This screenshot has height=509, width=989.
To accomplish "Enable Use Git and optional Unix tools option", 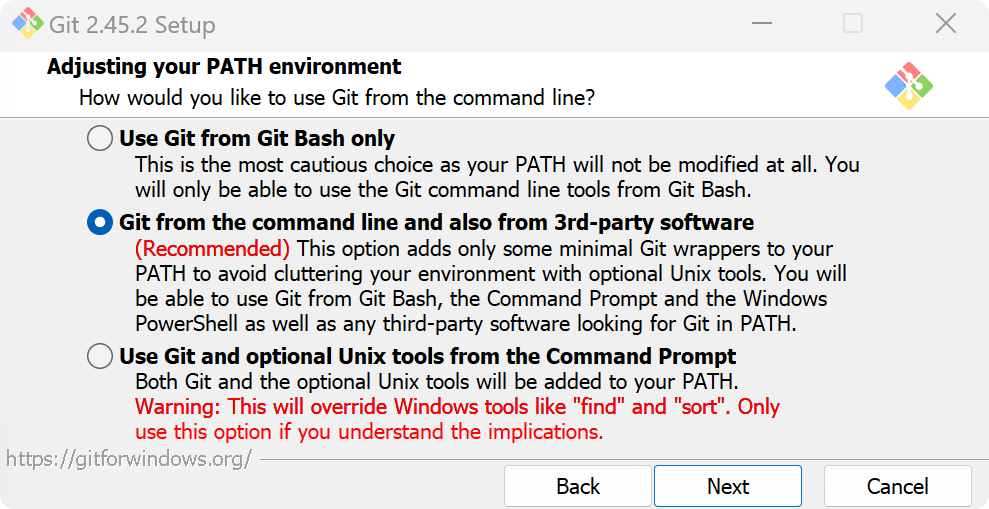I will pos(100,356).
